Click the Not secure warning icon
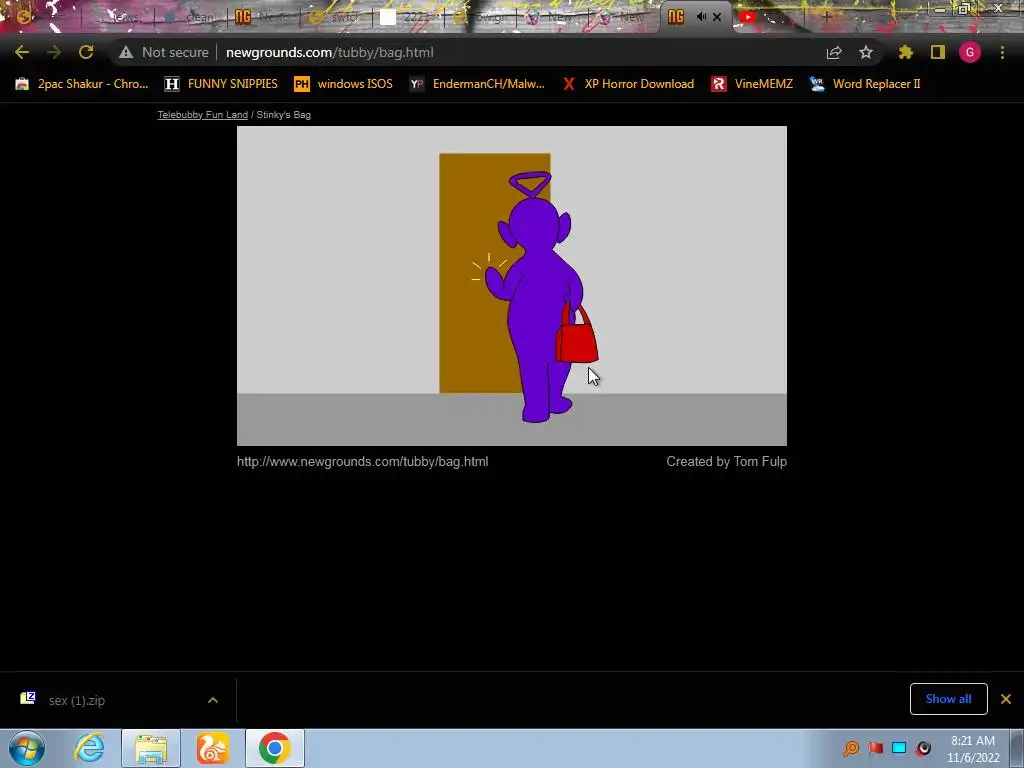The width and height of the screenshot is (1024, 768). tap(126, 52)
